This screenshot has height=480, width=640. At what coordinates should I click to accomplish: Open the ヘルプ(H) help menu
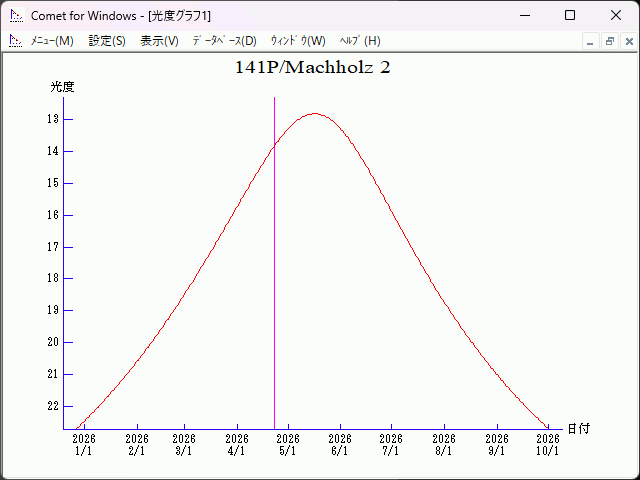(360, 41)
